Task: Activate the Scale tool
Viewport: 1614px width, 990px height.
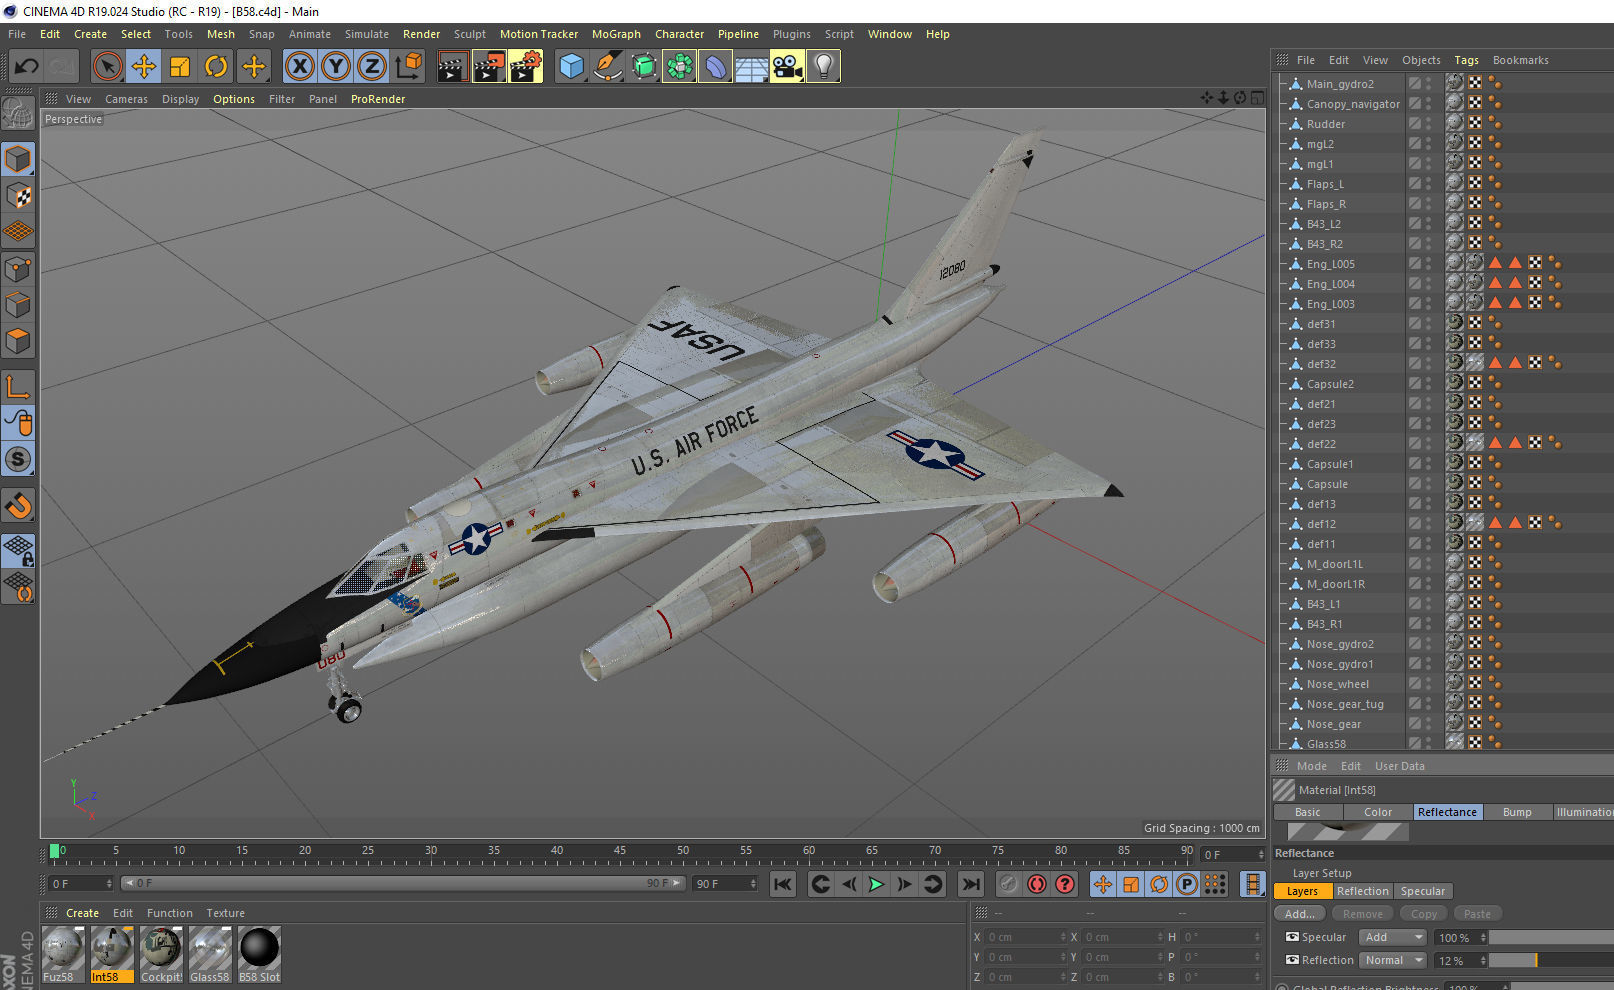Action: pyautogui.click(x=180, y=67)
